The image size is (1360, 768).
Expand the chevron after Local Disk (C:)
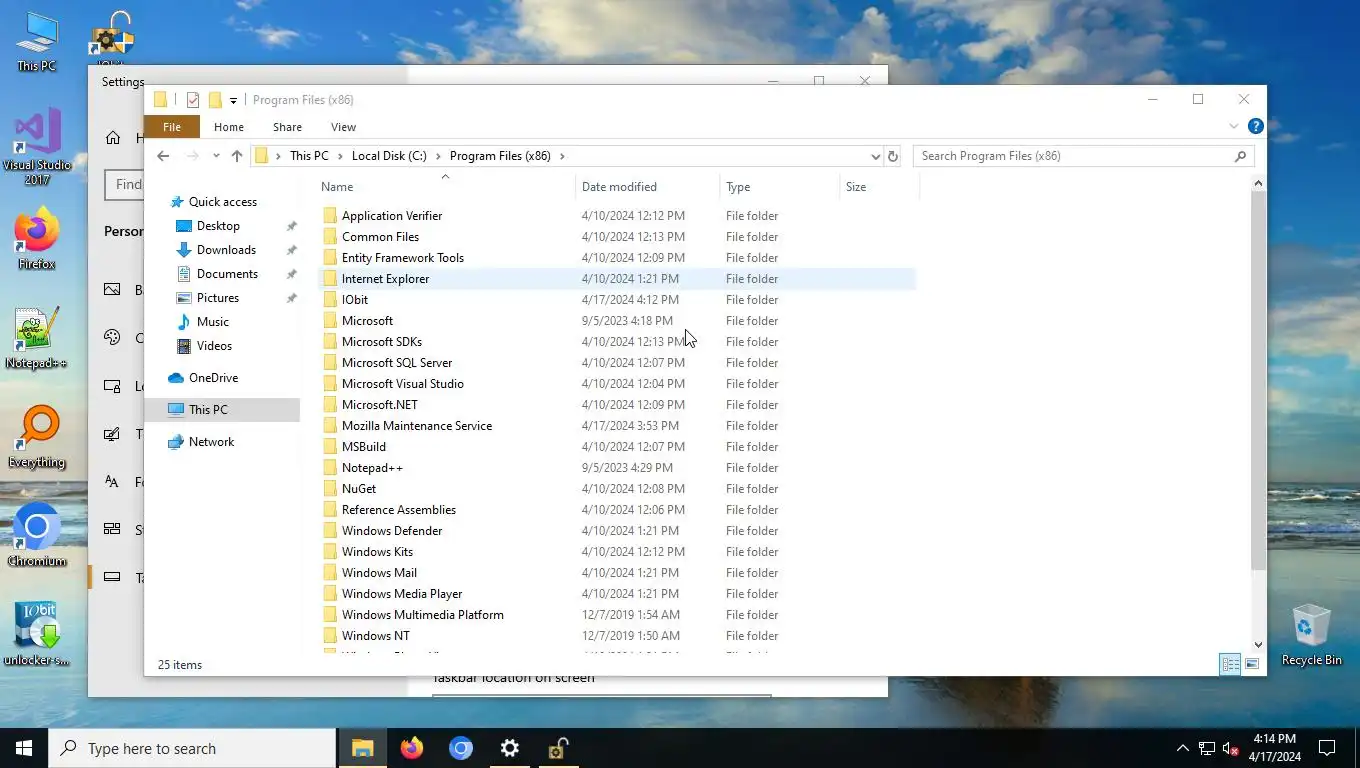(438, 156)
